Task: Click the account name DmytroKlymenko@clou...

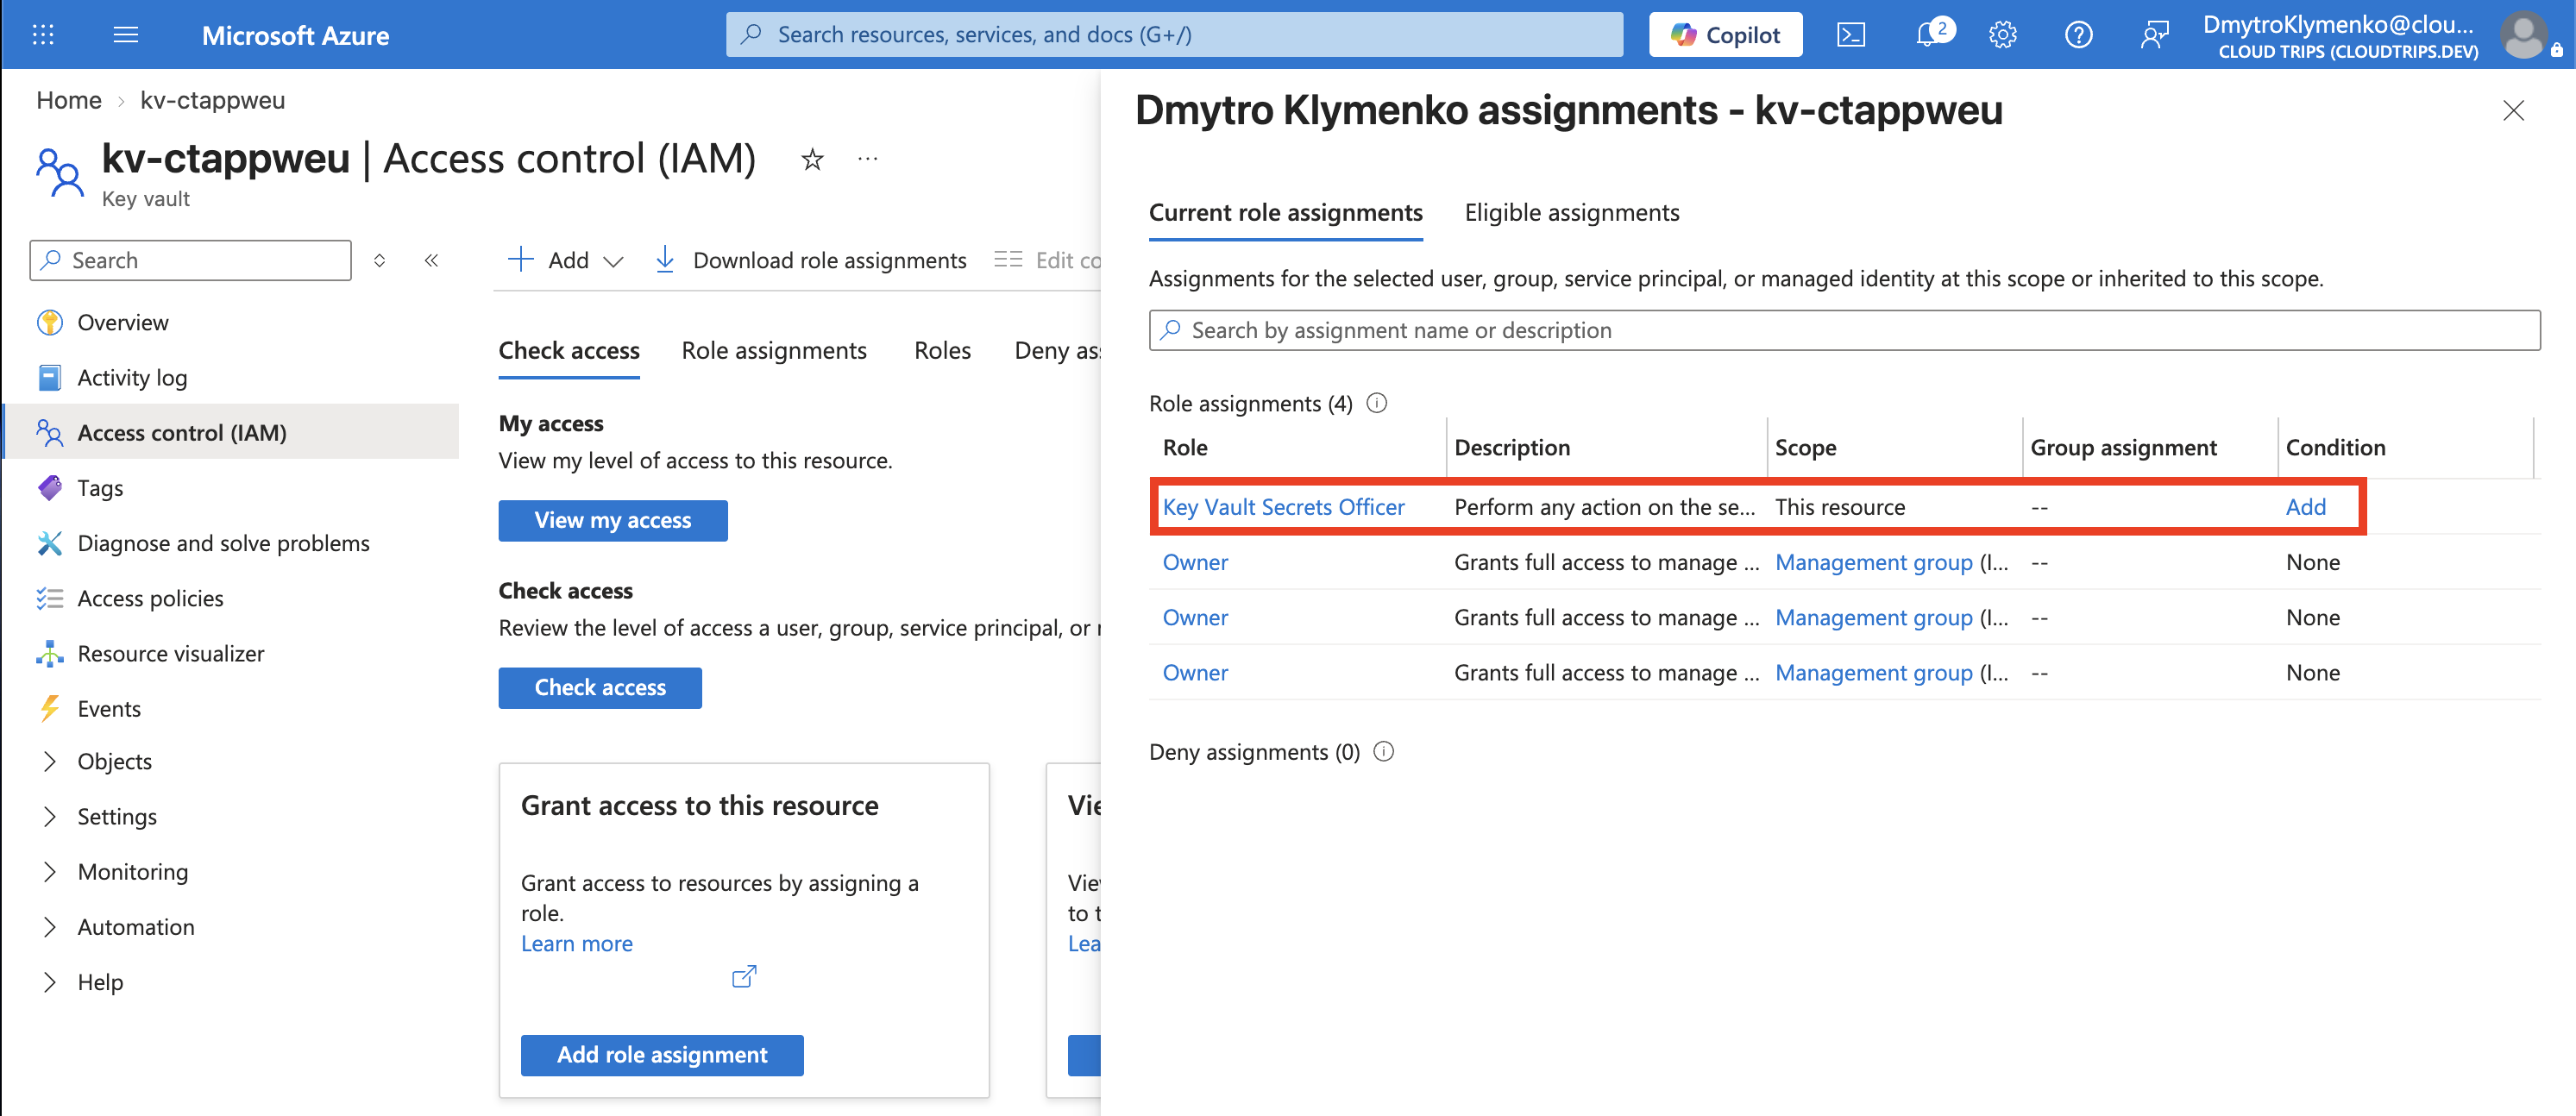Action: point(2337,24)
